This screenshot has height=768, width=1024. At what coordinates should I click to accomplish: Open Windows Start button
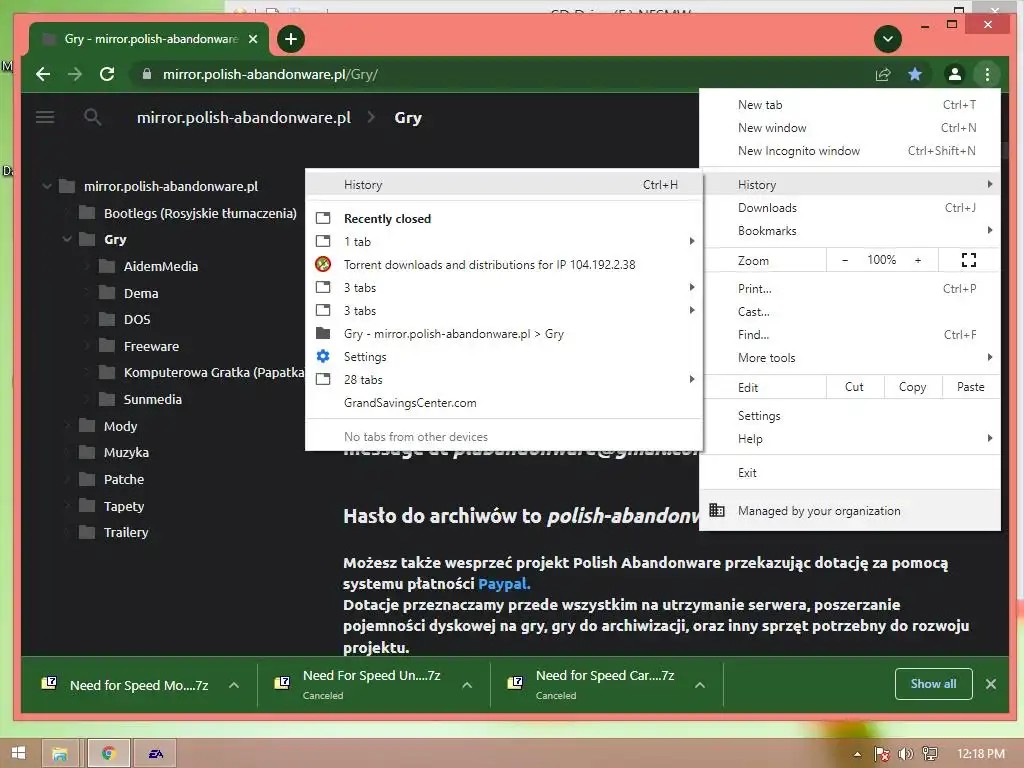(x=18, y=753)
